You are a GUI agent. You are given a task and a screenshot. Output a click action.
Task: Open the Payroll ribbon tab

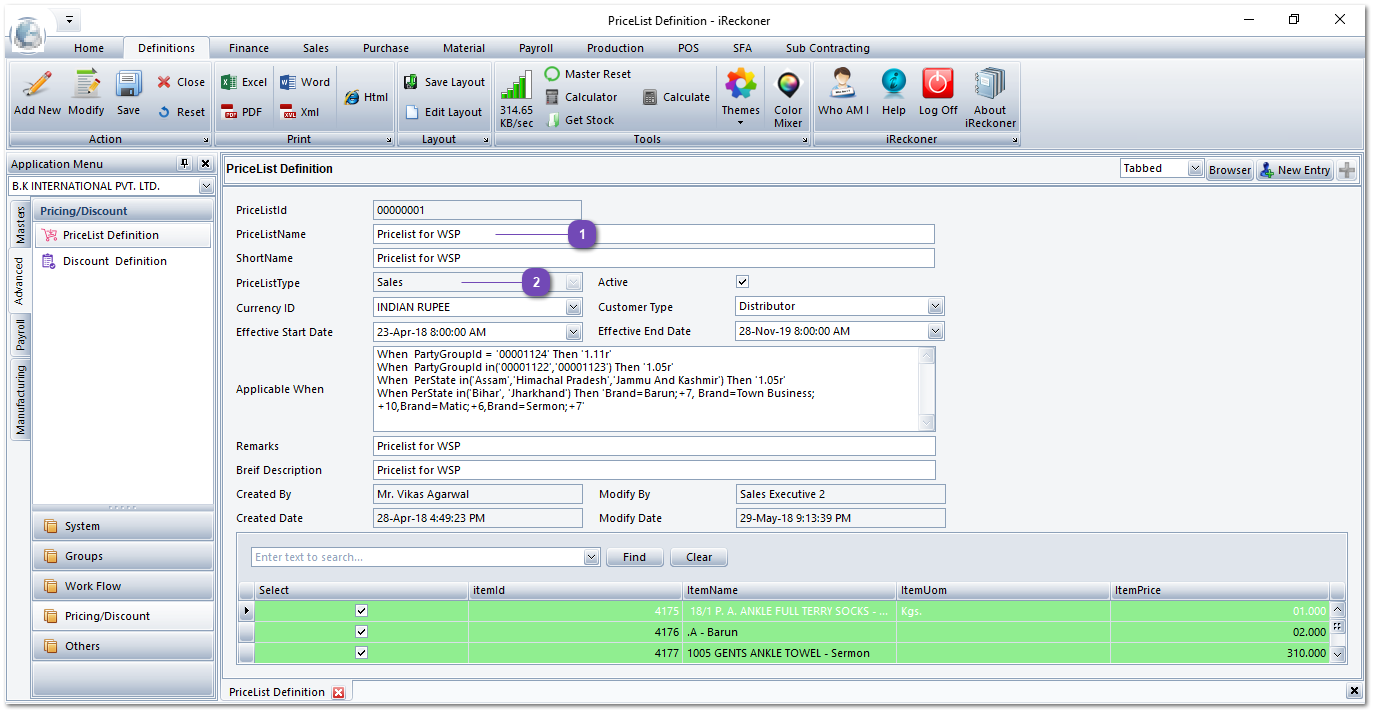535,48
